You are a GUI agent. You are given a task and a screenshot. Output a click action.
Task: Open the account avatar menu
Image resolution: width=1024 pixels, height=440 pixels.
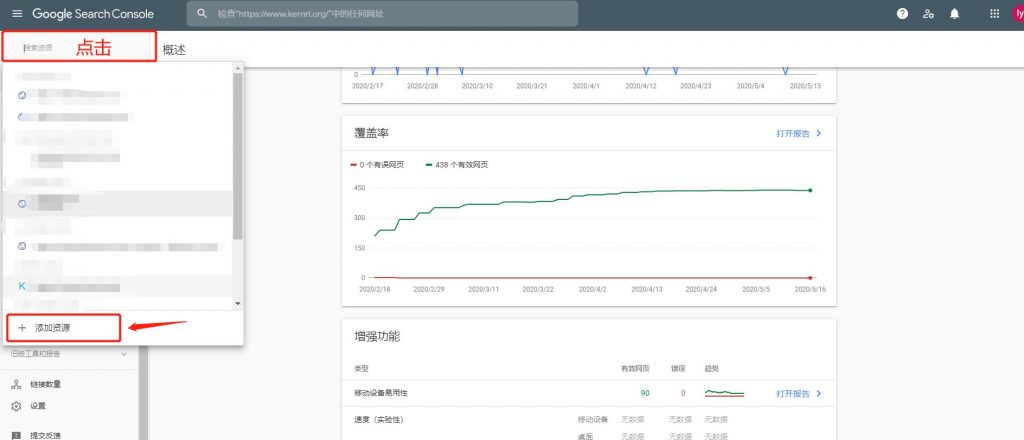[1018, 14]
